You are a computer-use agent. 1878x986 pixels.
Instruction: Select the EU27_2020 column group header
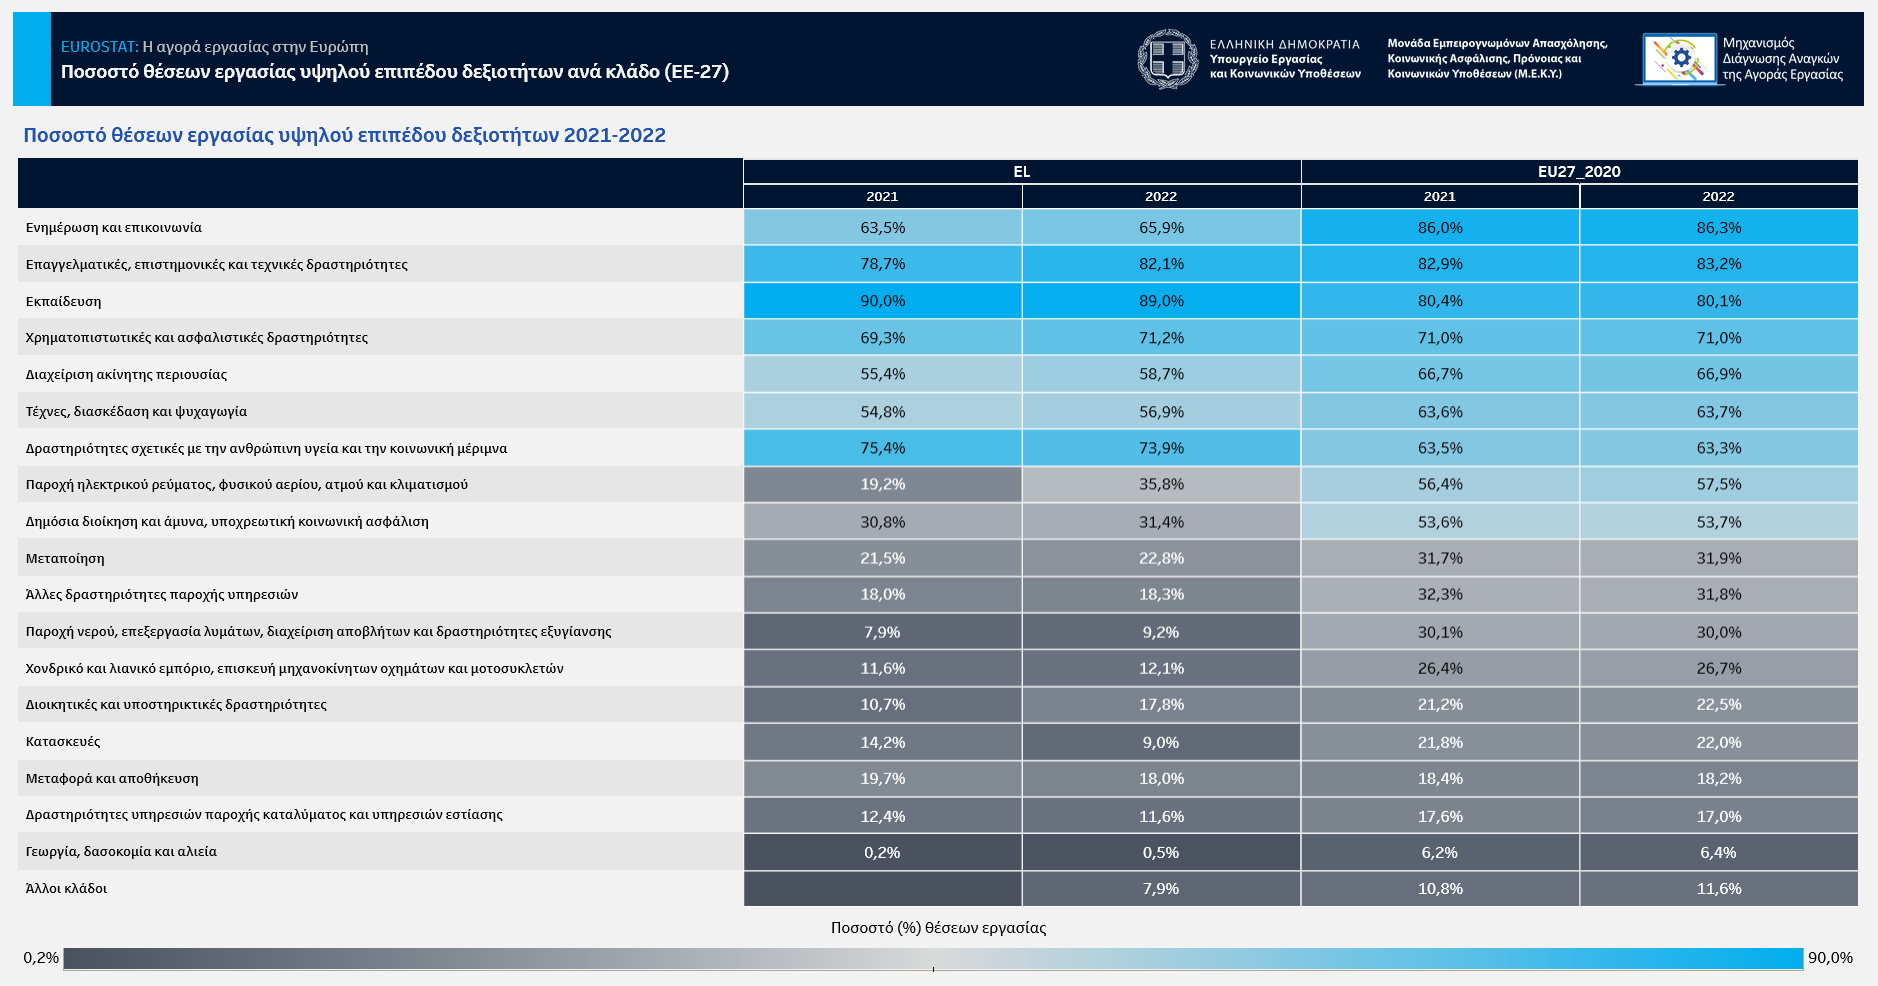point(1578,171)
